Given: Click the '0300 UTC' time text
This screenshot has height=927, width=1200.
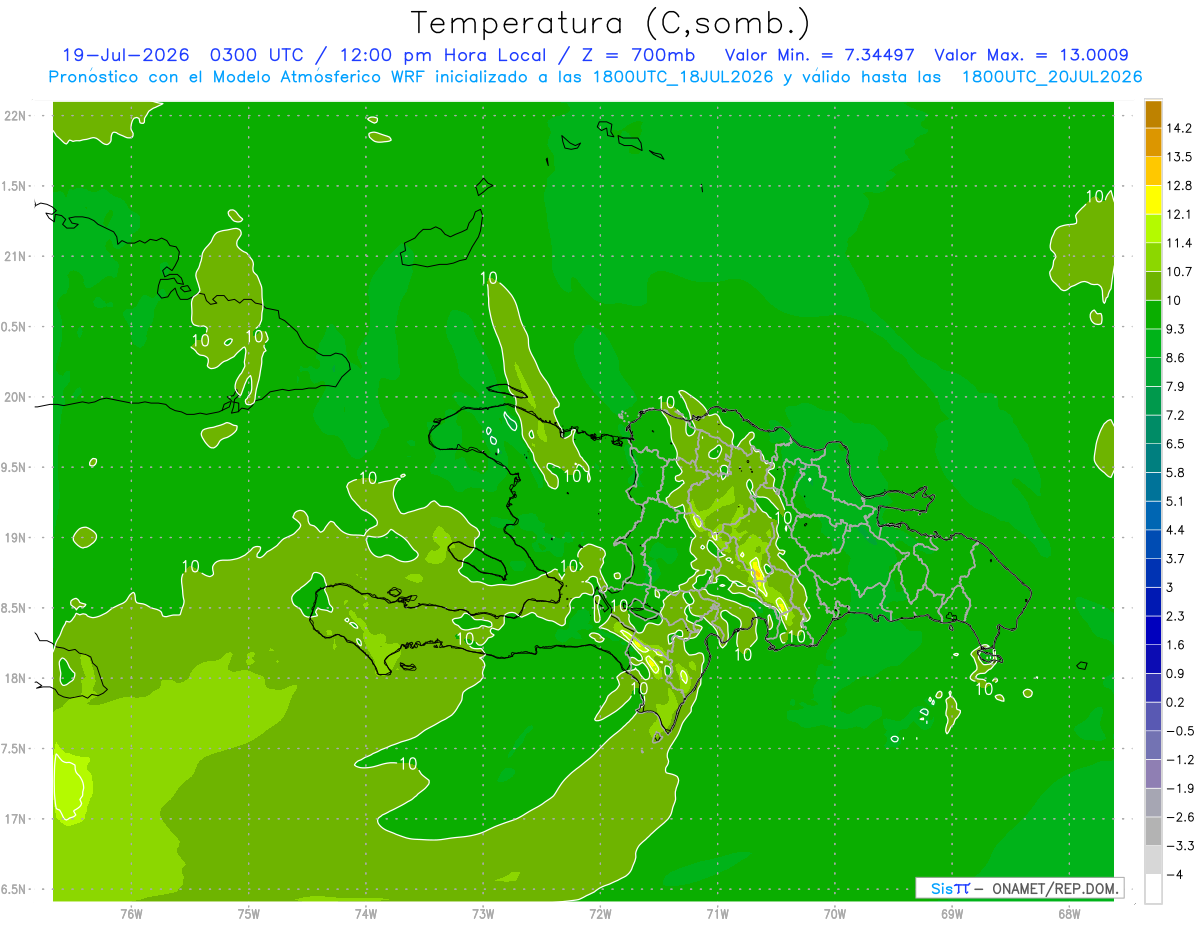Looking at the screenshot, I should [x=258, y=55].
